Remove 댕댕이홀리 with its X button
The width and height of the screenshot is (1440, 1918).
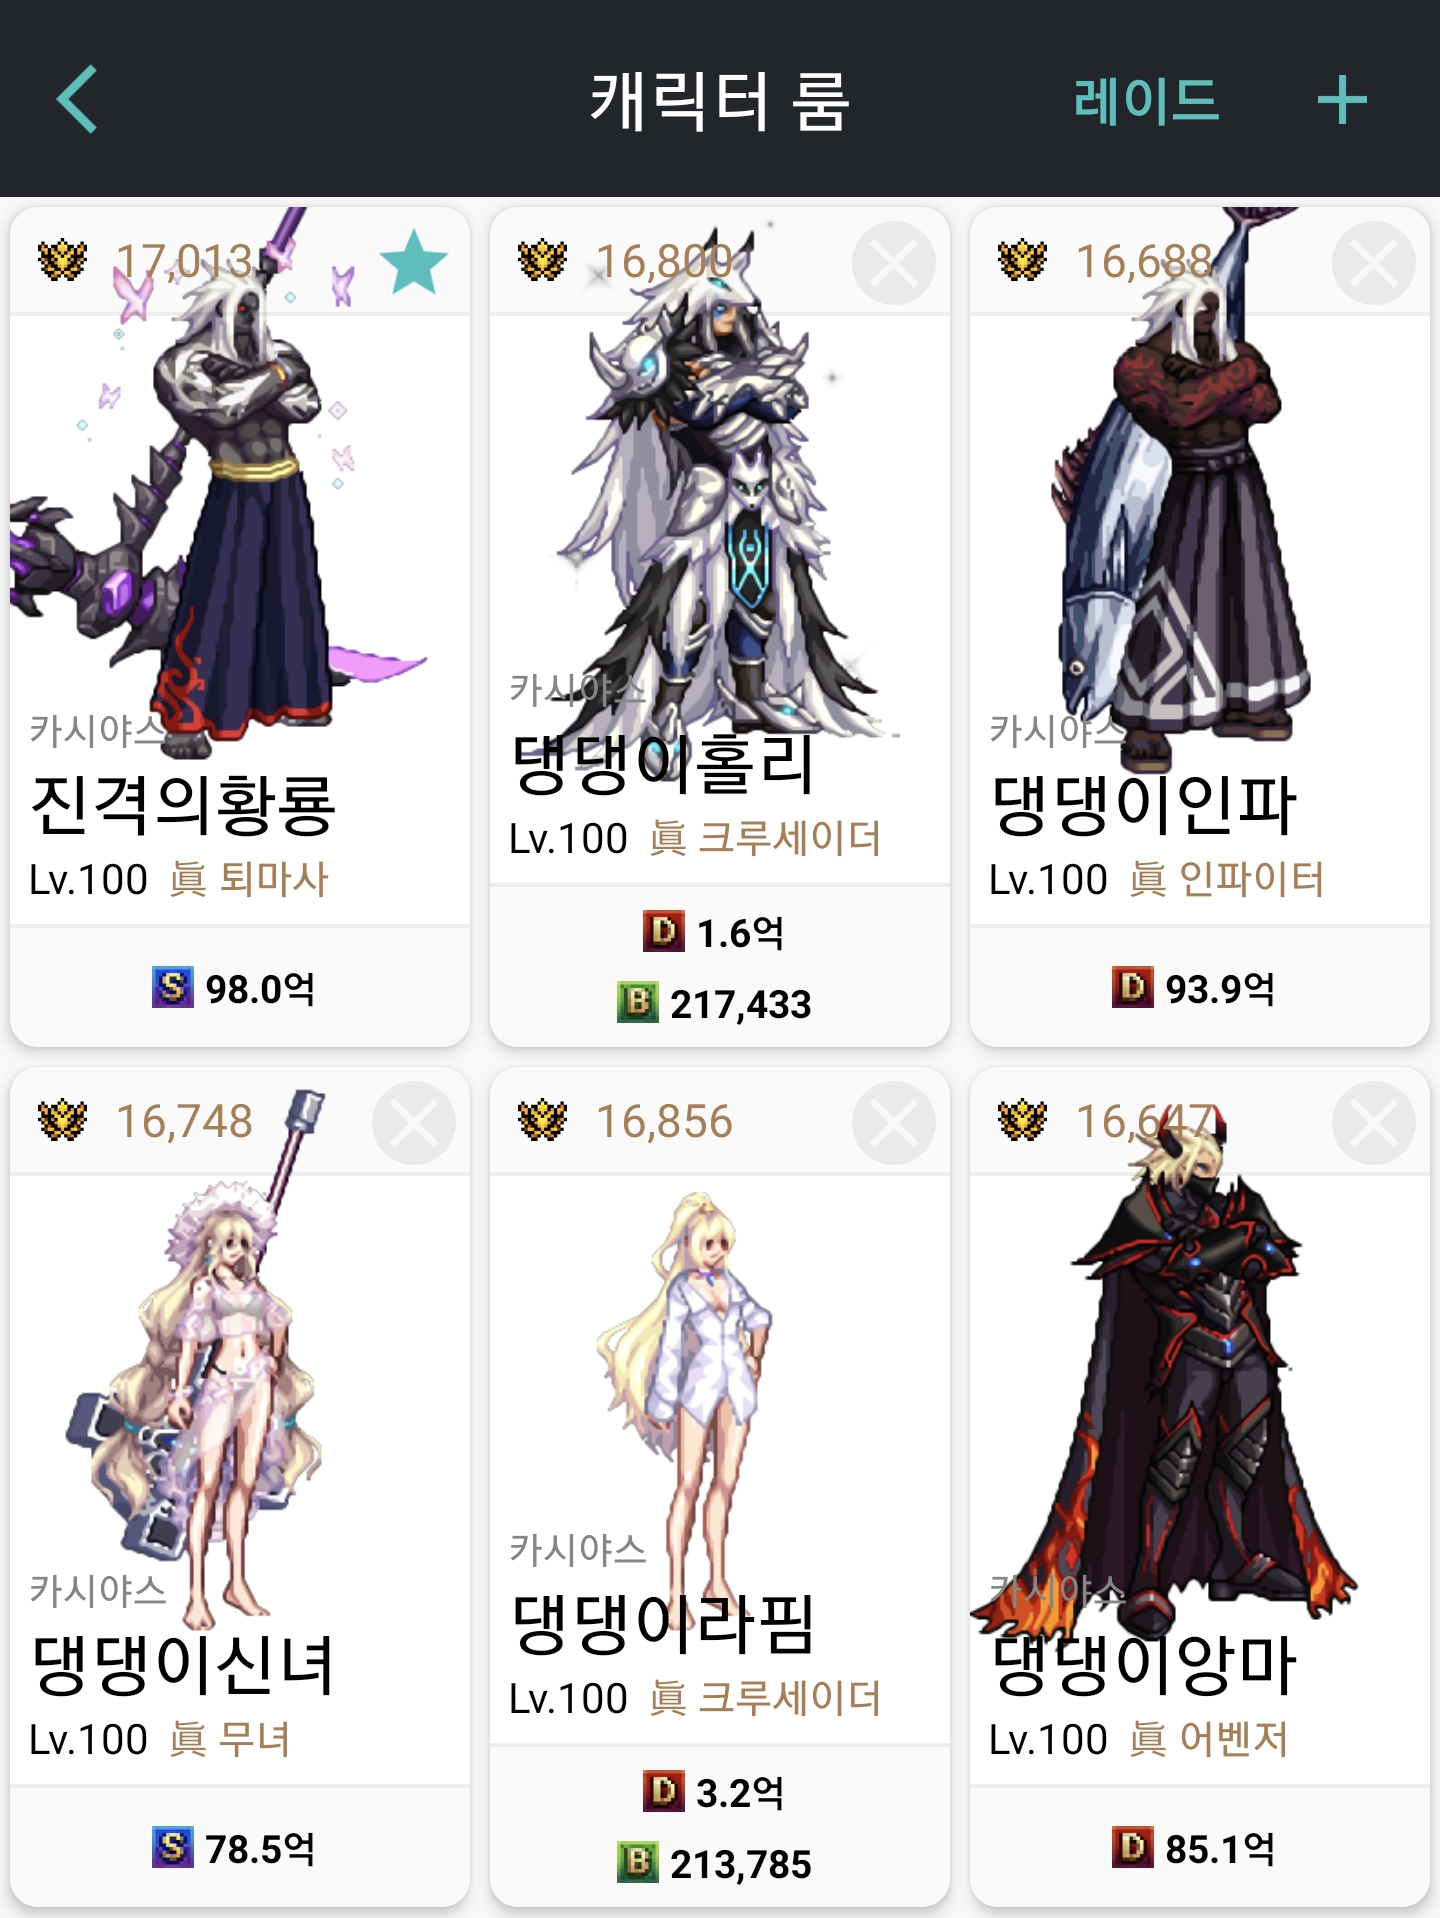893,263
